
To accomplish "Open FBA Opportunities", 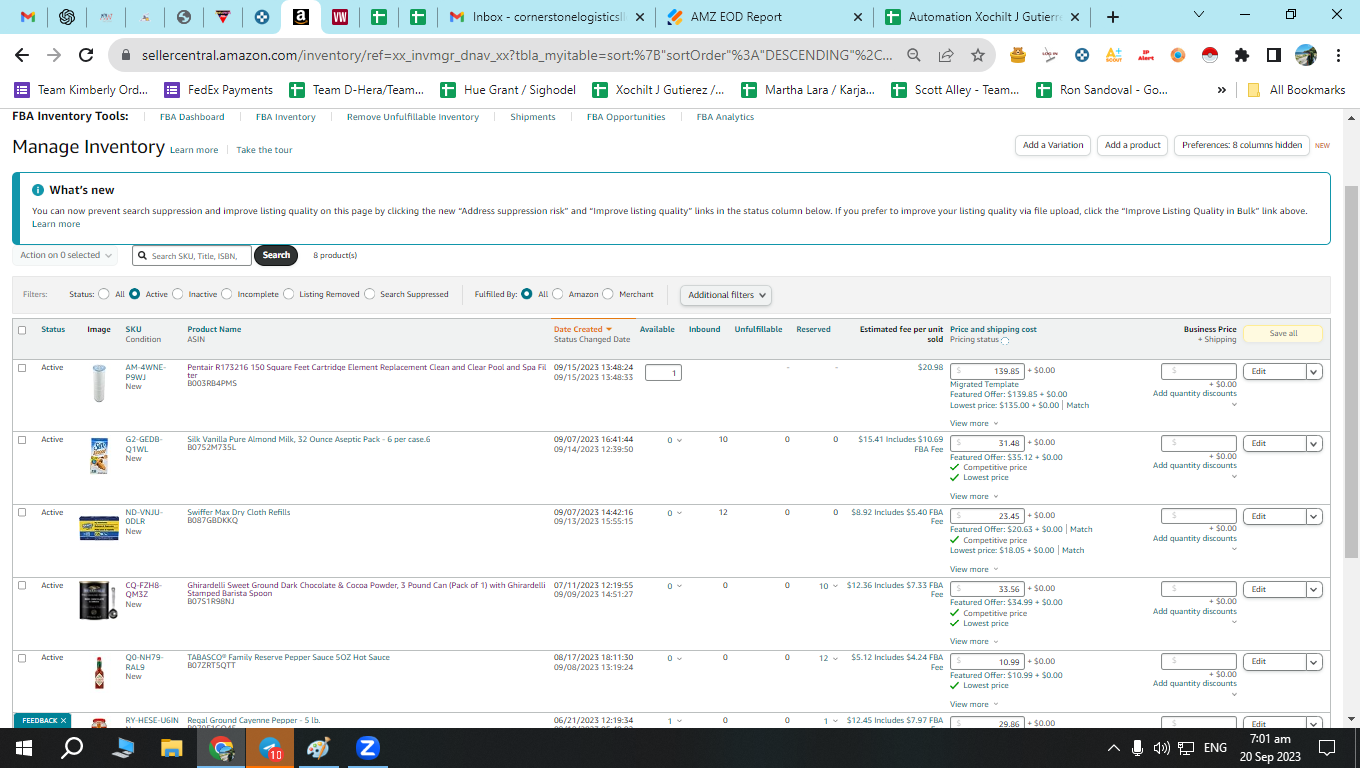I will [x=626, y=117].
